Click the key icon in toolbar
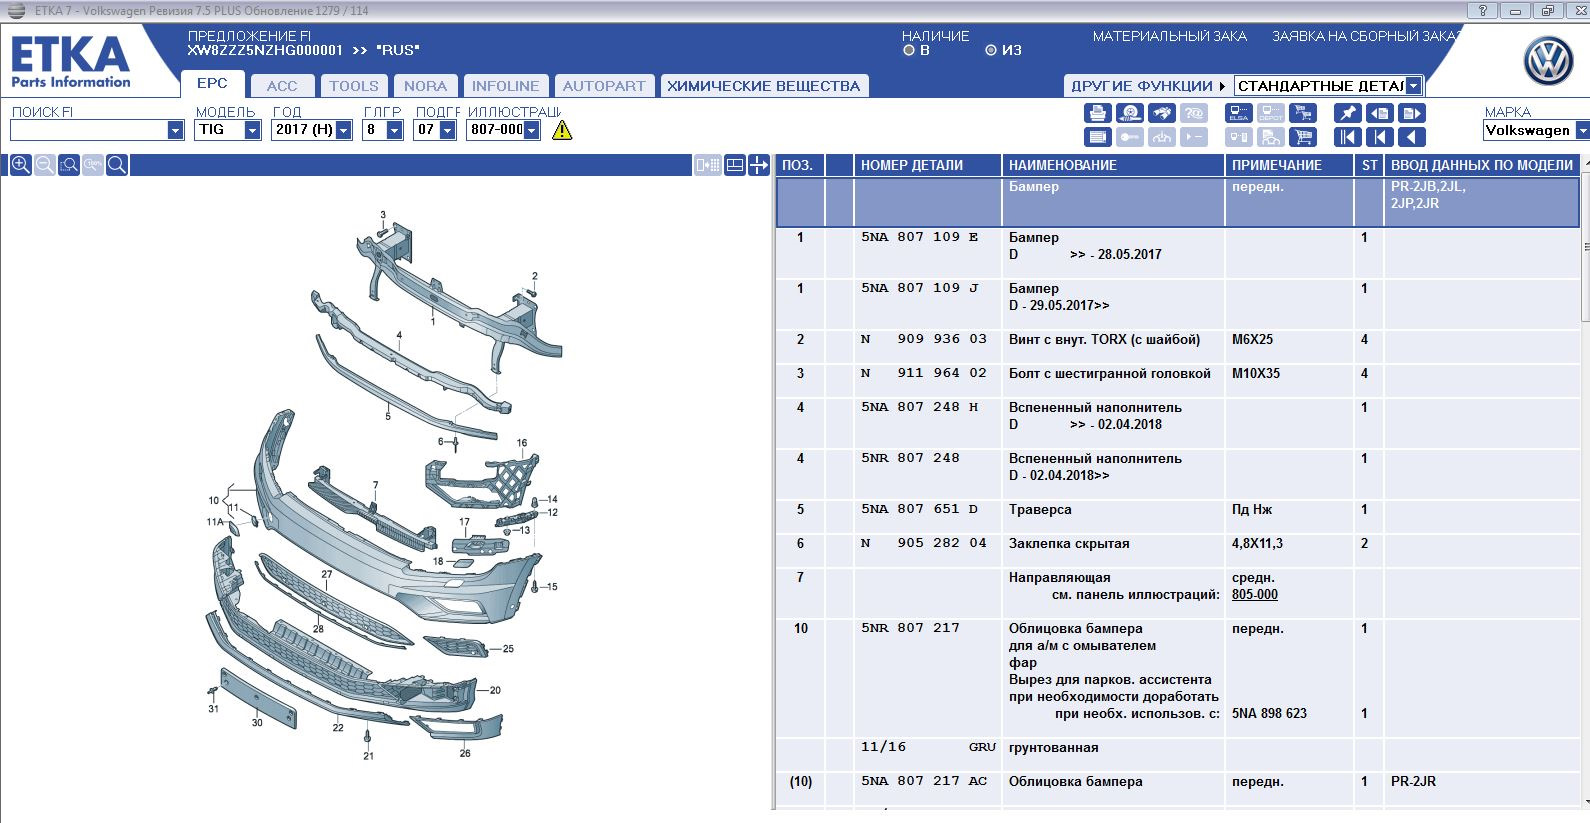This screenshot has width=1590, height=823. tap(1130, 137)
